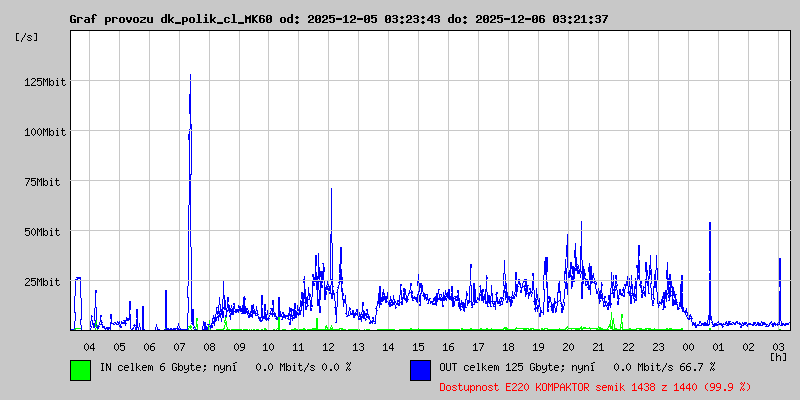The image size is (800, 400).
Task: Select hour 00 on the time axis
Action: pyautogui.click(x=688, y=346)
